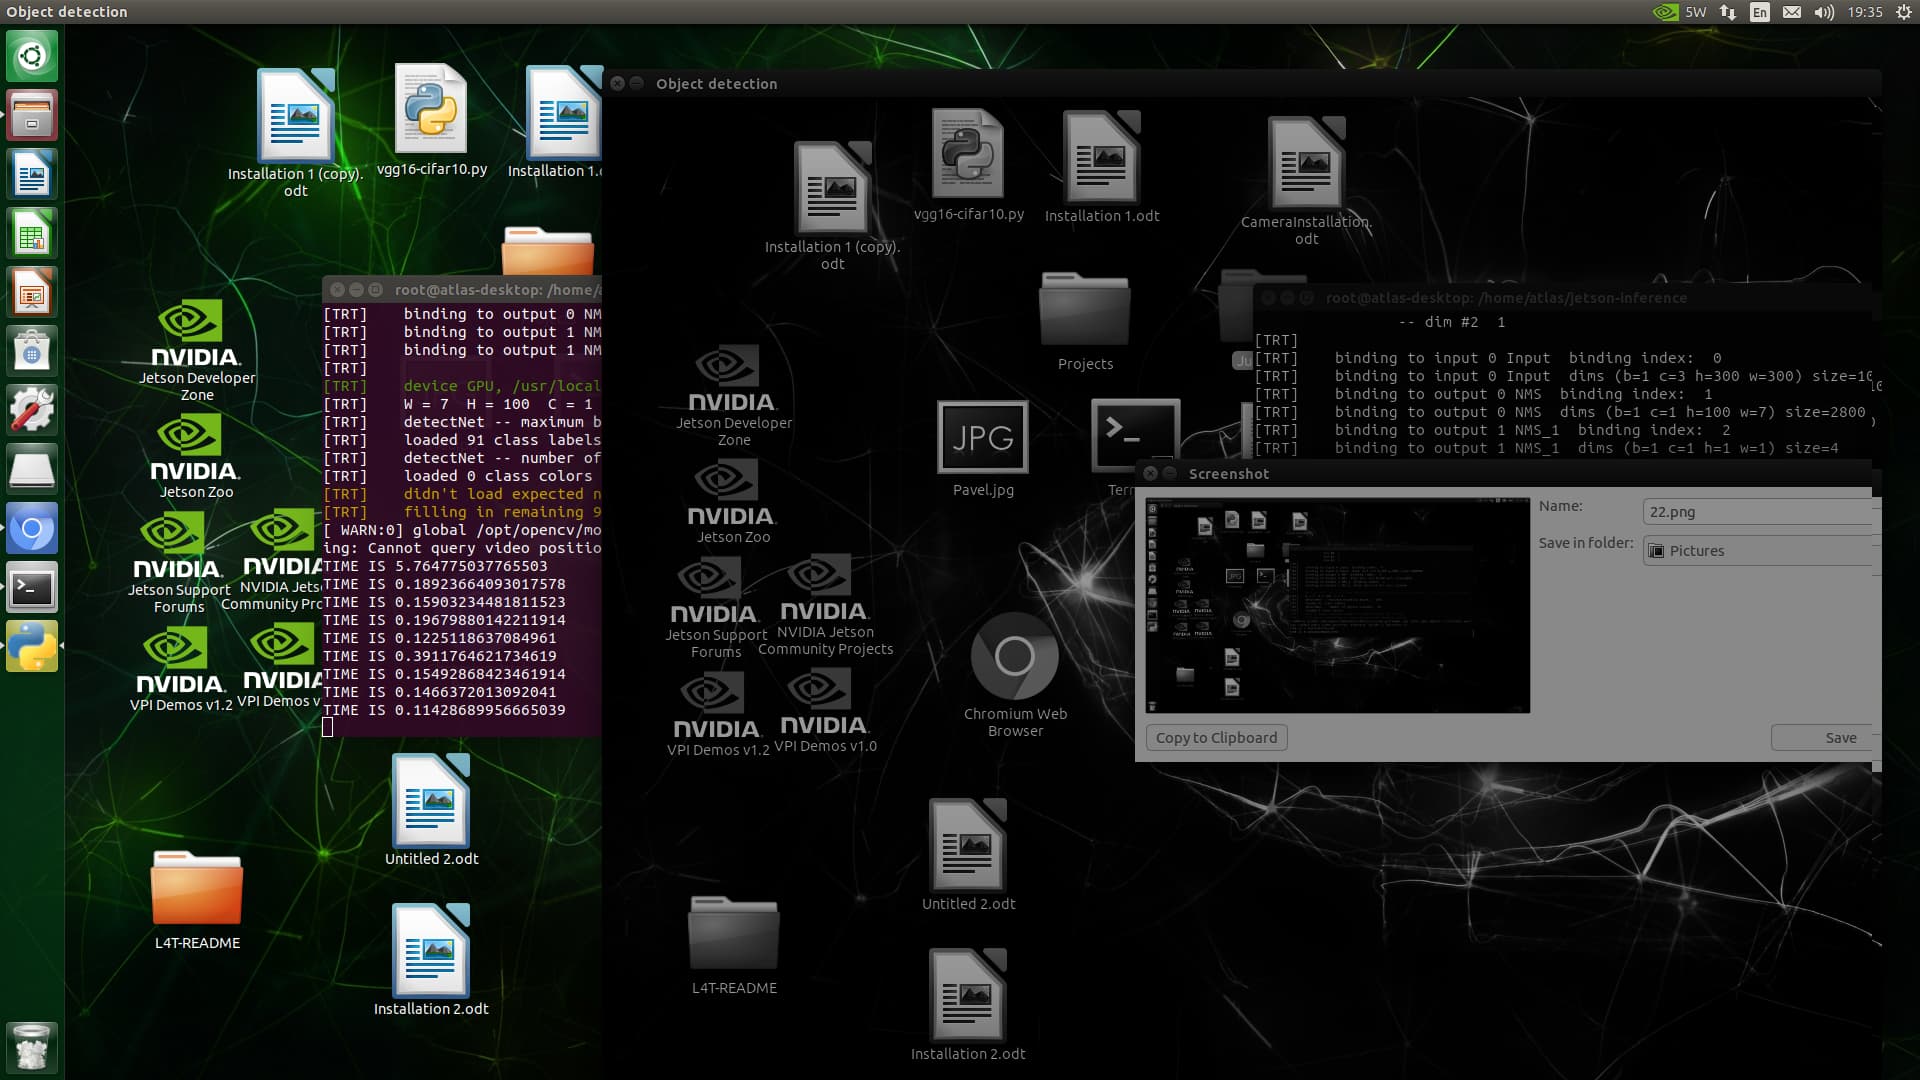Click the Object detection window title

pos(716,84)
